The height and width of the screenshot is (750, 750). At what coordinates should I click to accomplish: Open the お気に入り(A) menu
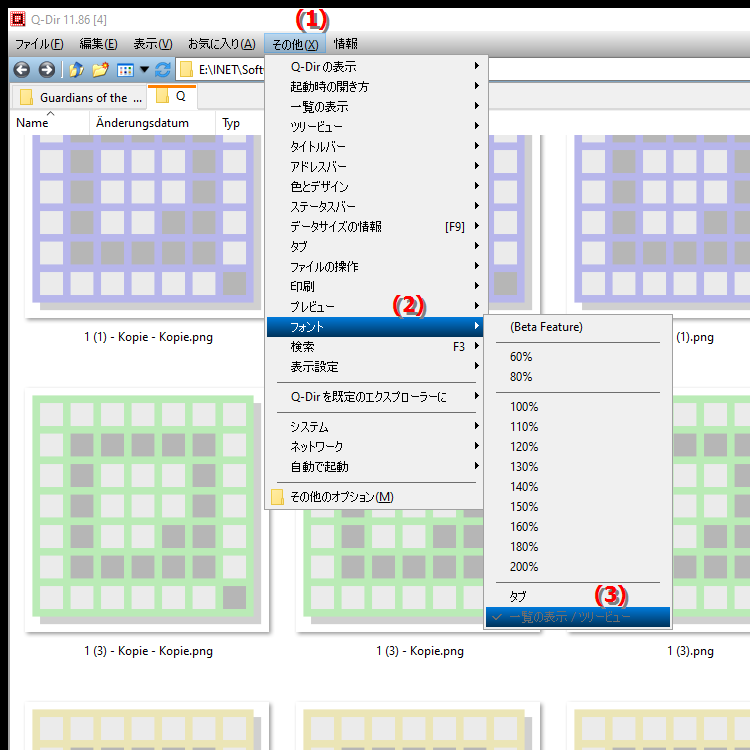click(x=221, y=44)
